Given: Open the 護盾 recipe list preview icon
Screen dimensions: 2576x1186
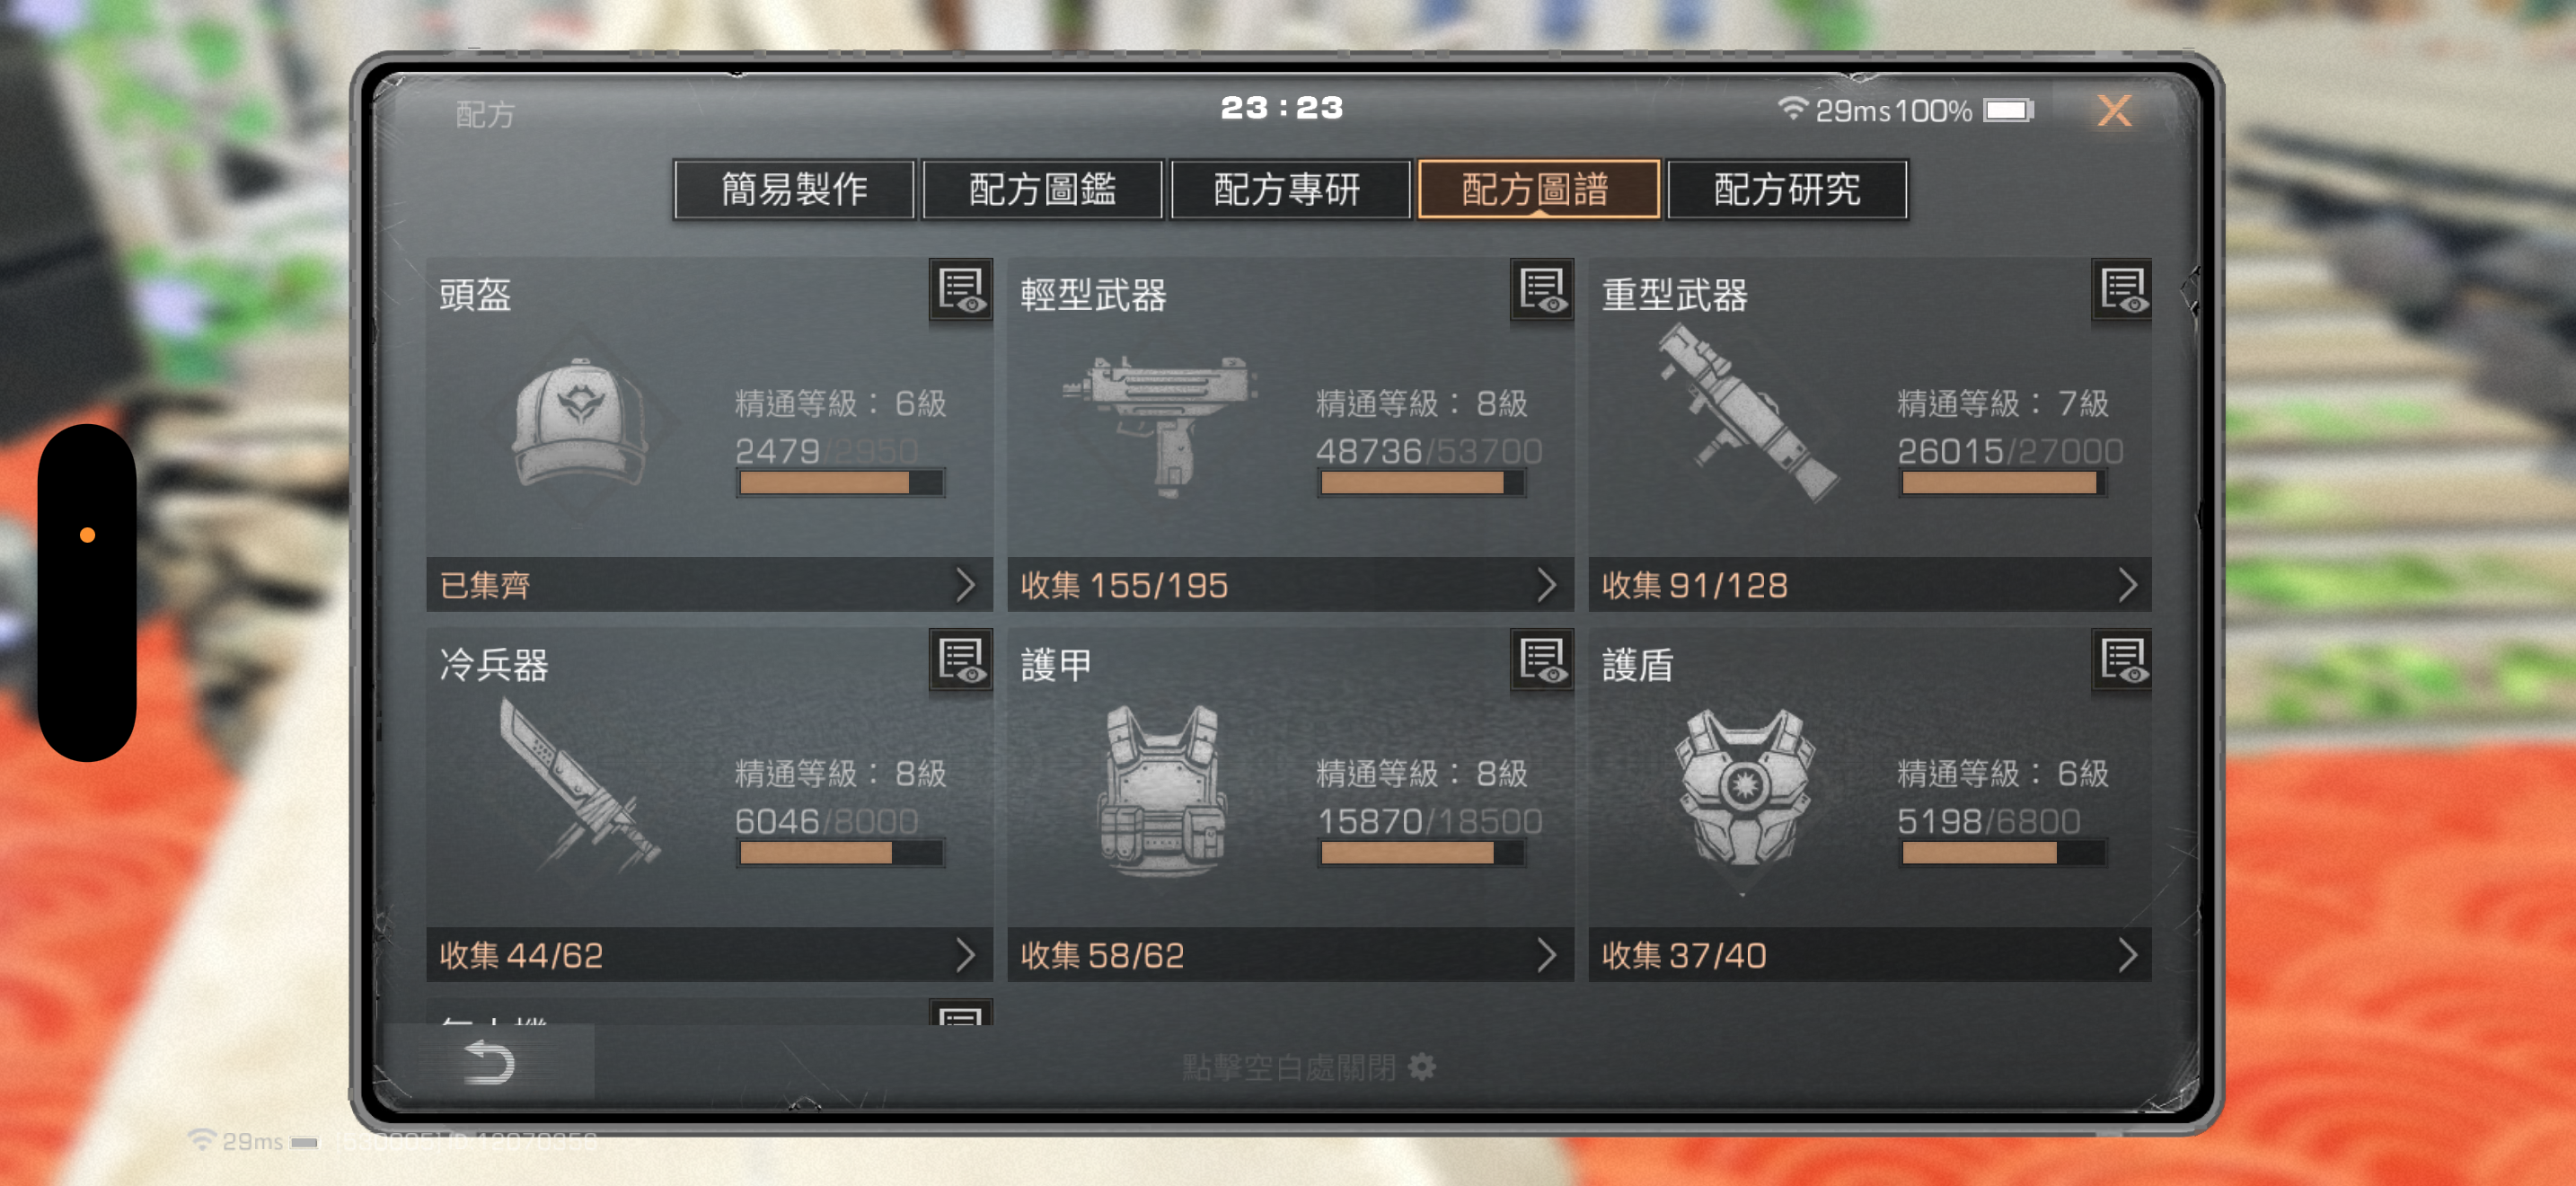Looking at the screenshot, I should tap(2122, 660).
